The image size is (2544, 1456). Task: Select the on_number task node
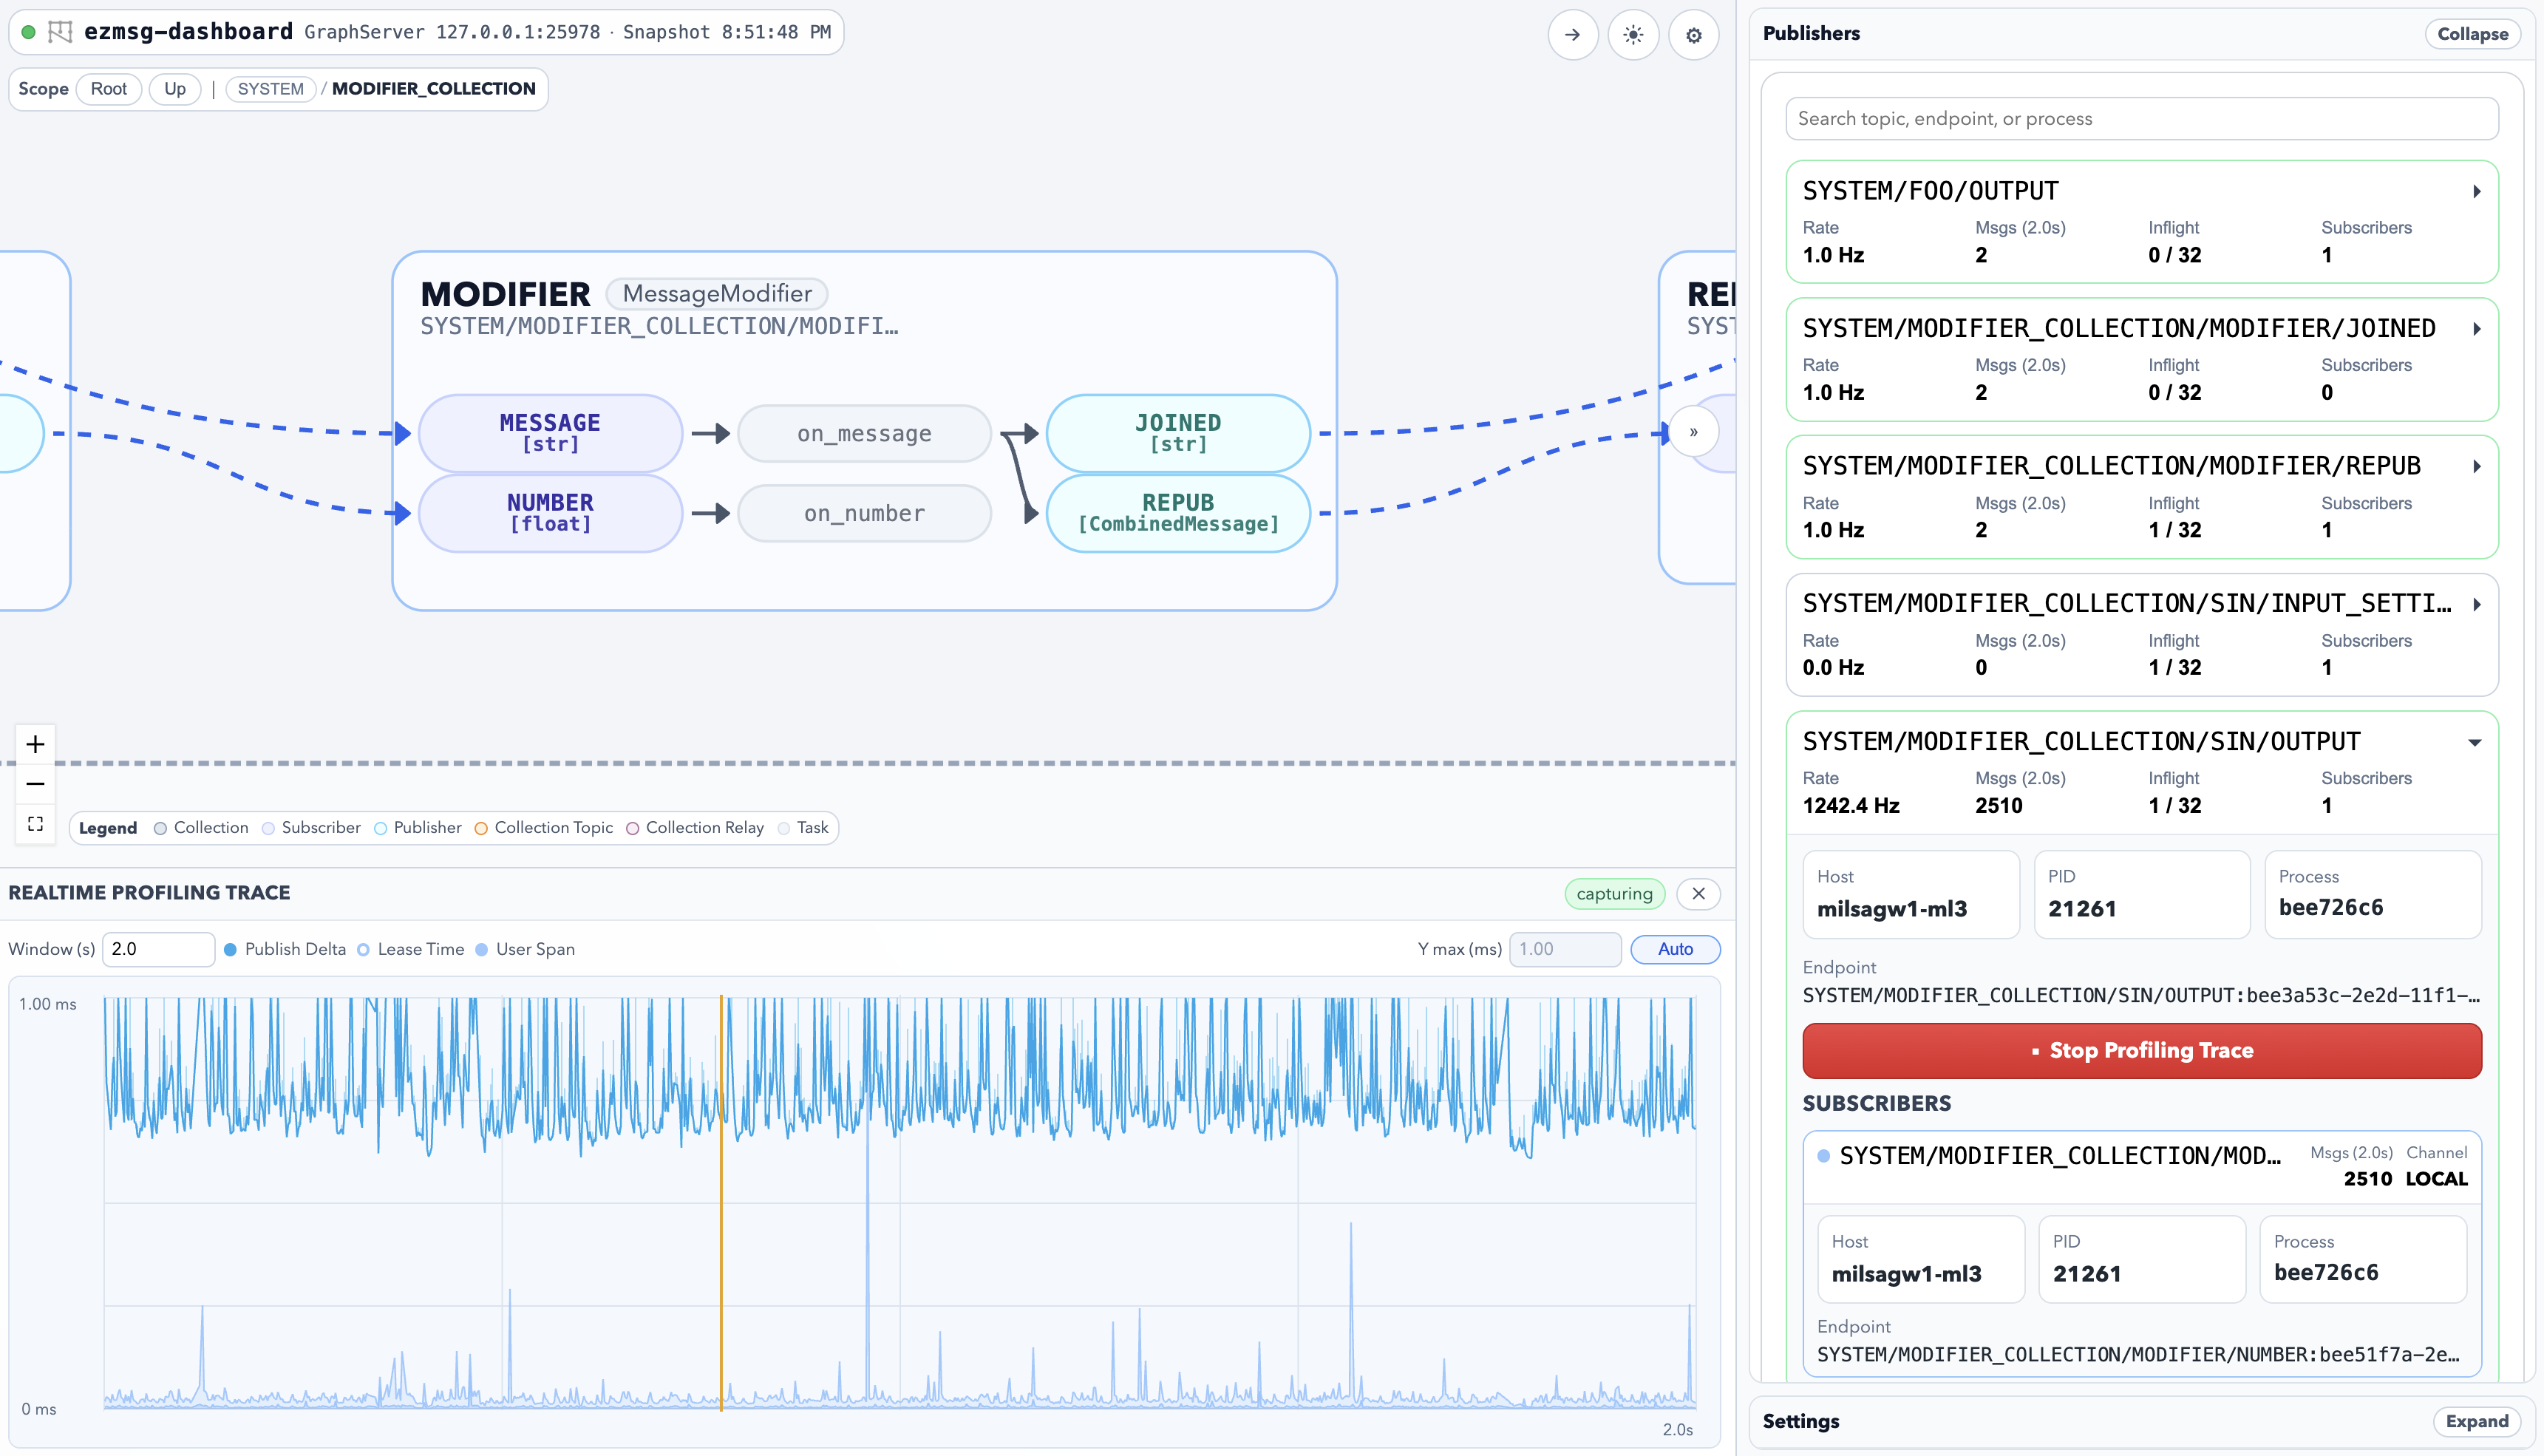pos(864,513)
